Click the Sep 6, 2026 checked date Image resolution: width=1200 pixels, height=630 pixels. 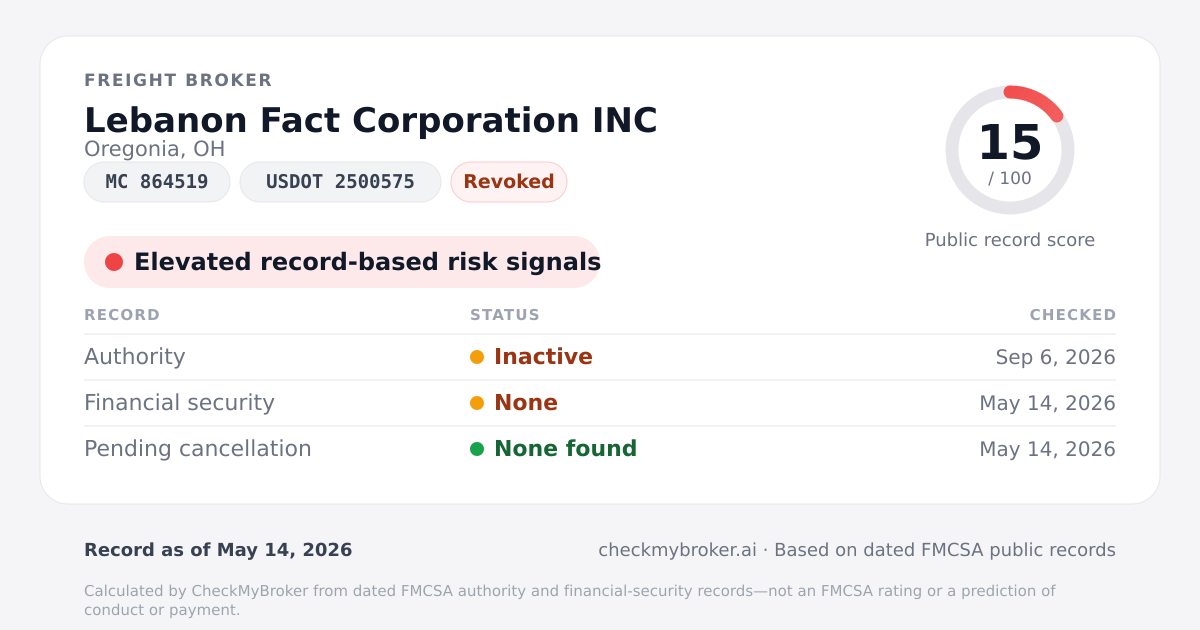click(x=1056, y=357)
